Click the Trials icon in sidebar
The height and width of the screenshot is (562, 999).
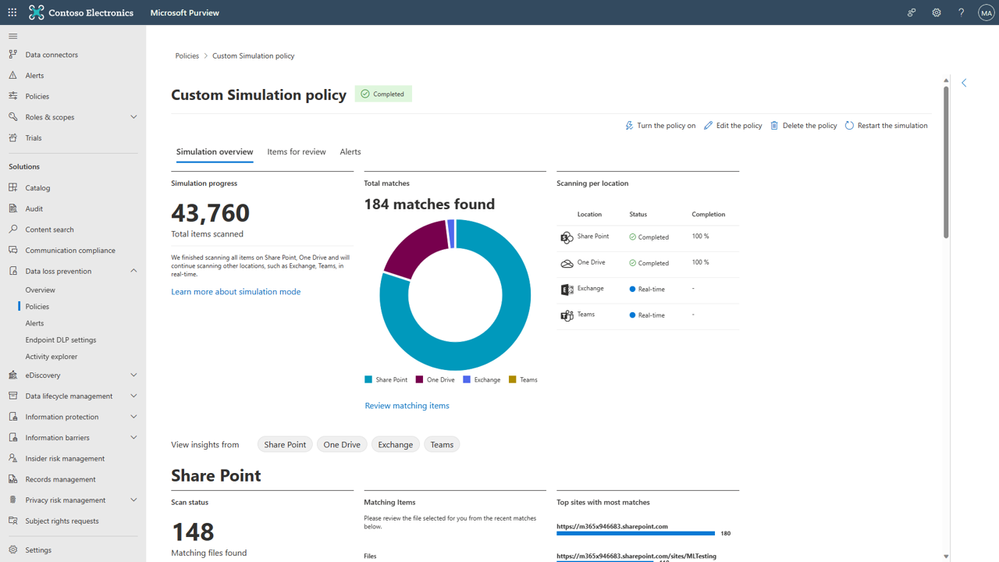[x=13, y=138]
